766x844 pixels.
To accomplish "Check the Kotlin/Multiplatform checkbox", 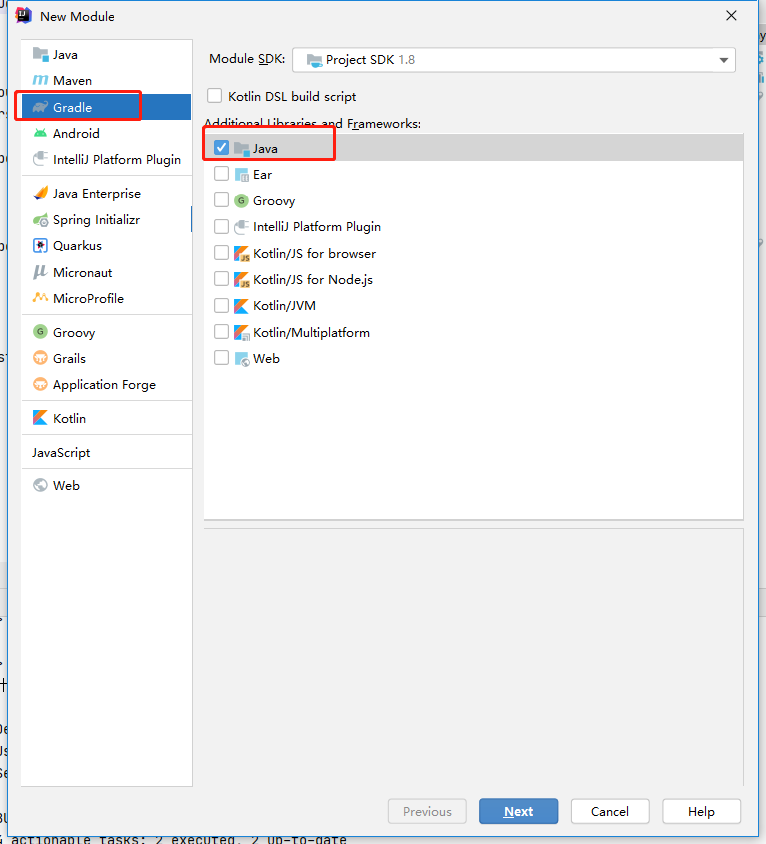I will pyautogui.click(x=221, y=332).
